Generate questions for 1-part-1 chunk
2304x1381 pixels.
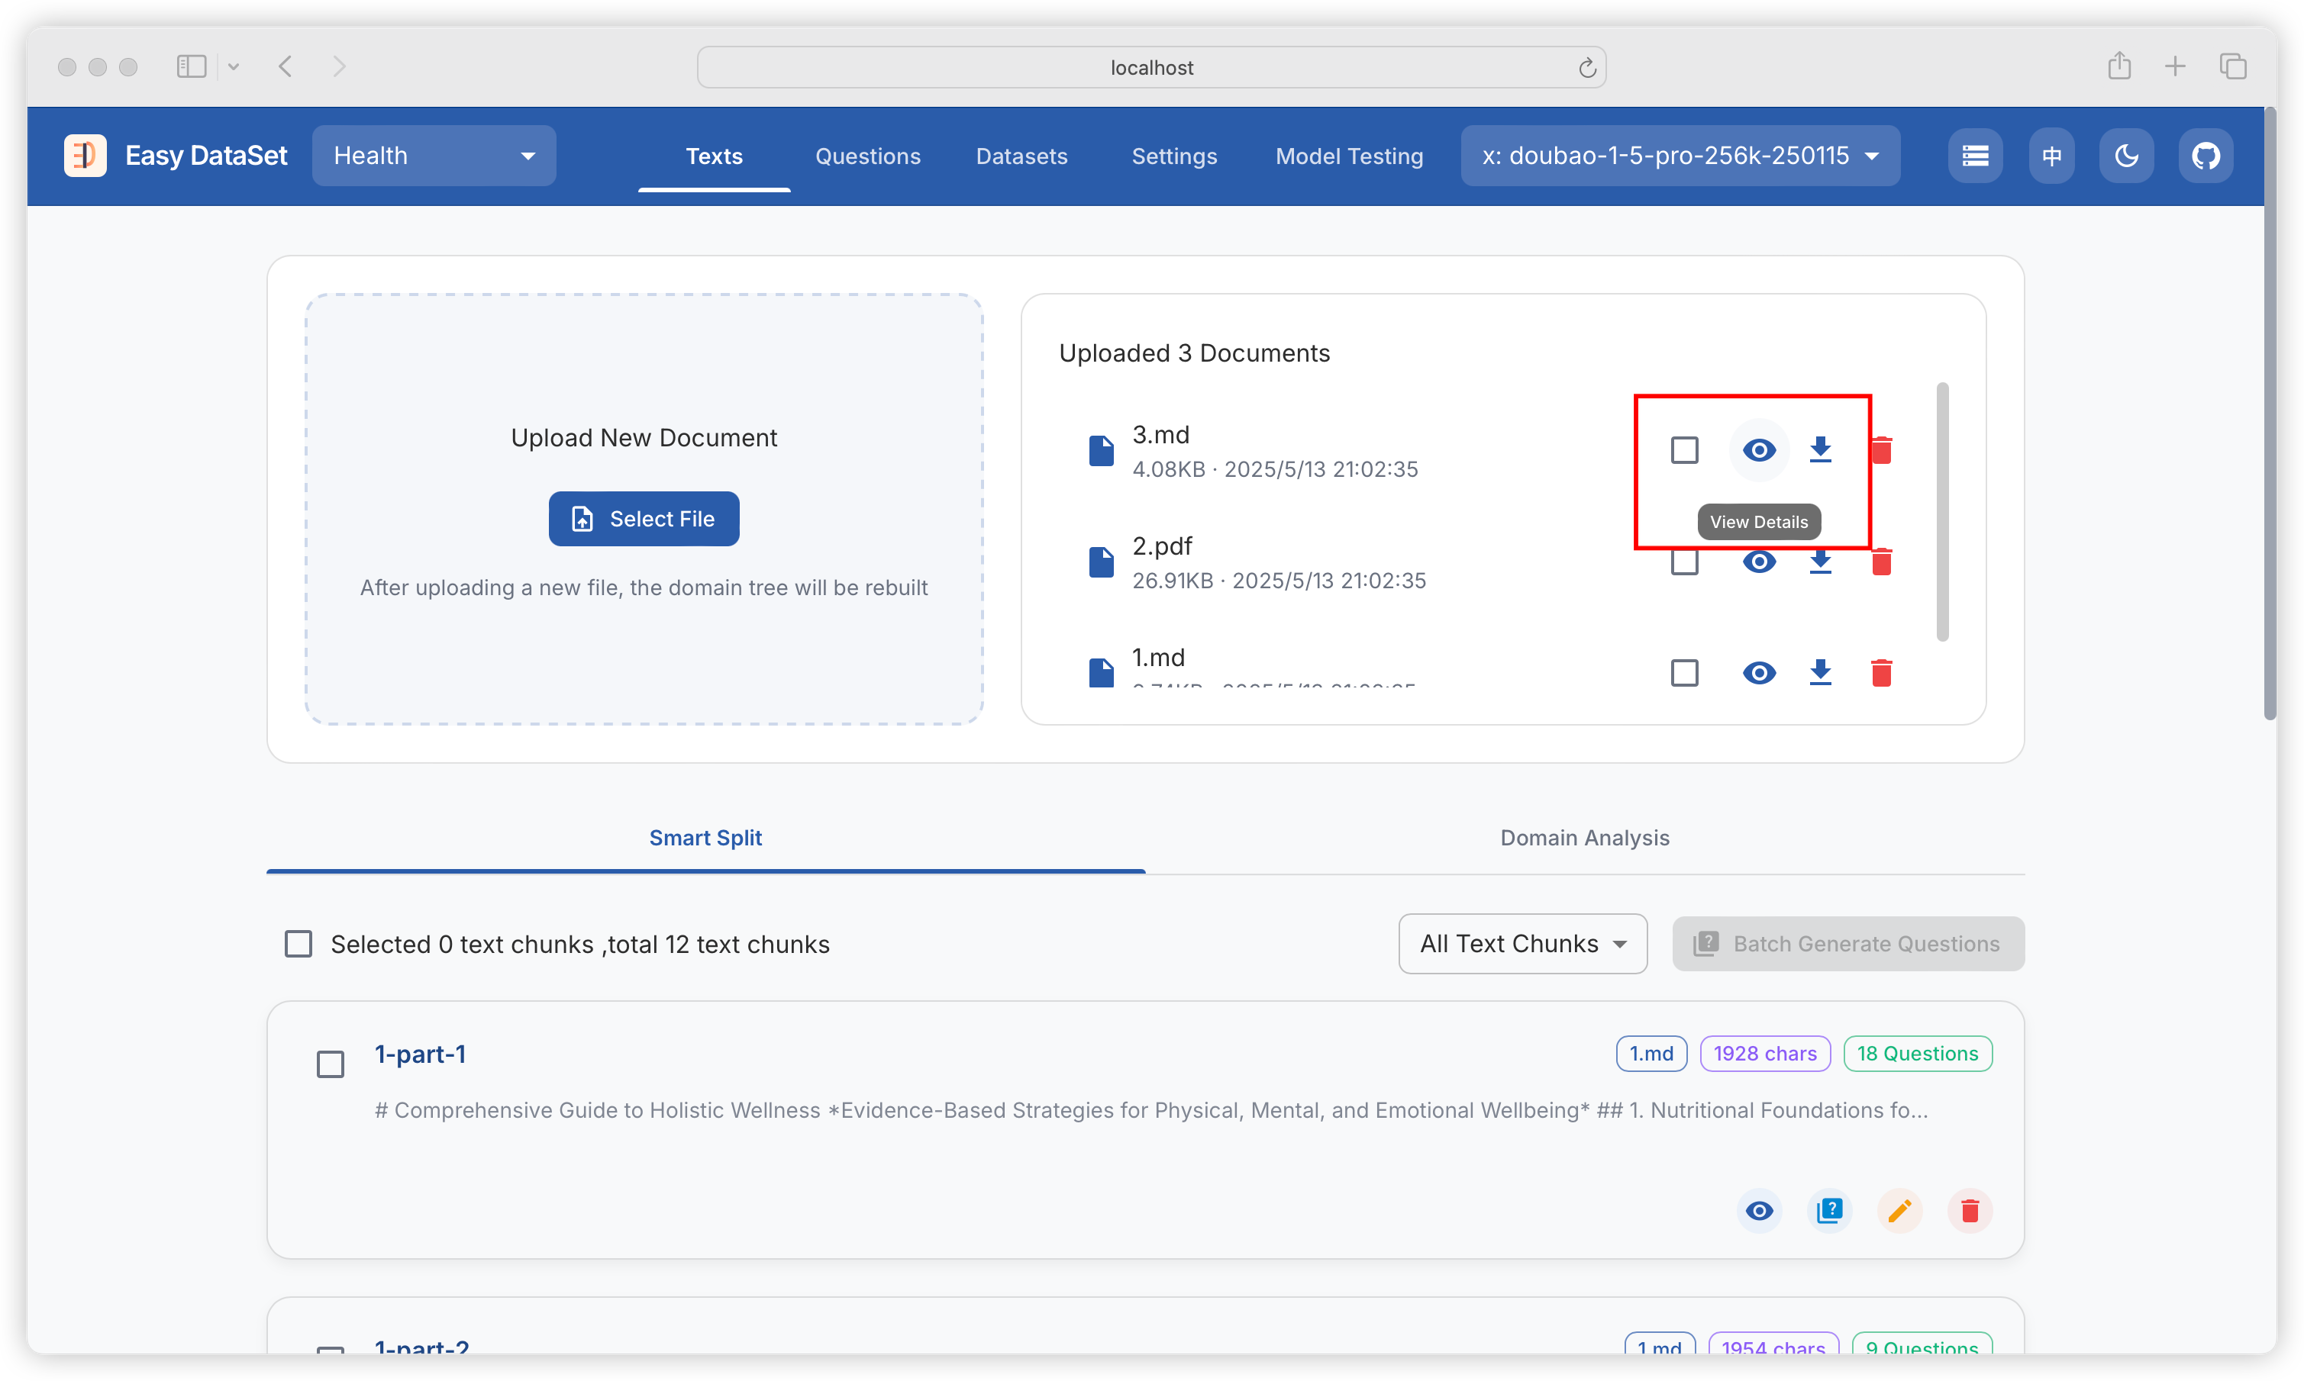click(1829, 1211)
